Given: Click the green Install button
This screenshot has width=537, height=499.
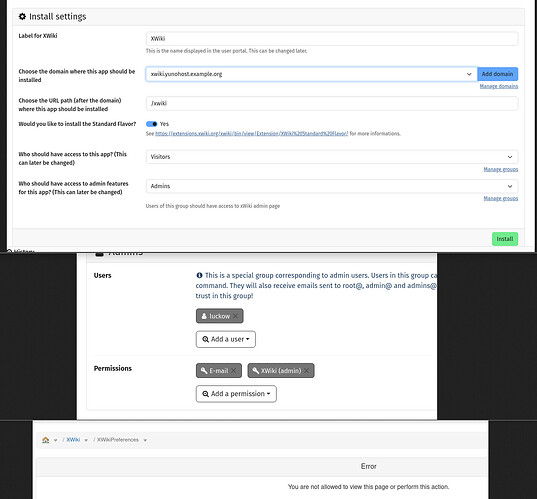Looking at the screenshot, I should pos(505,239).
